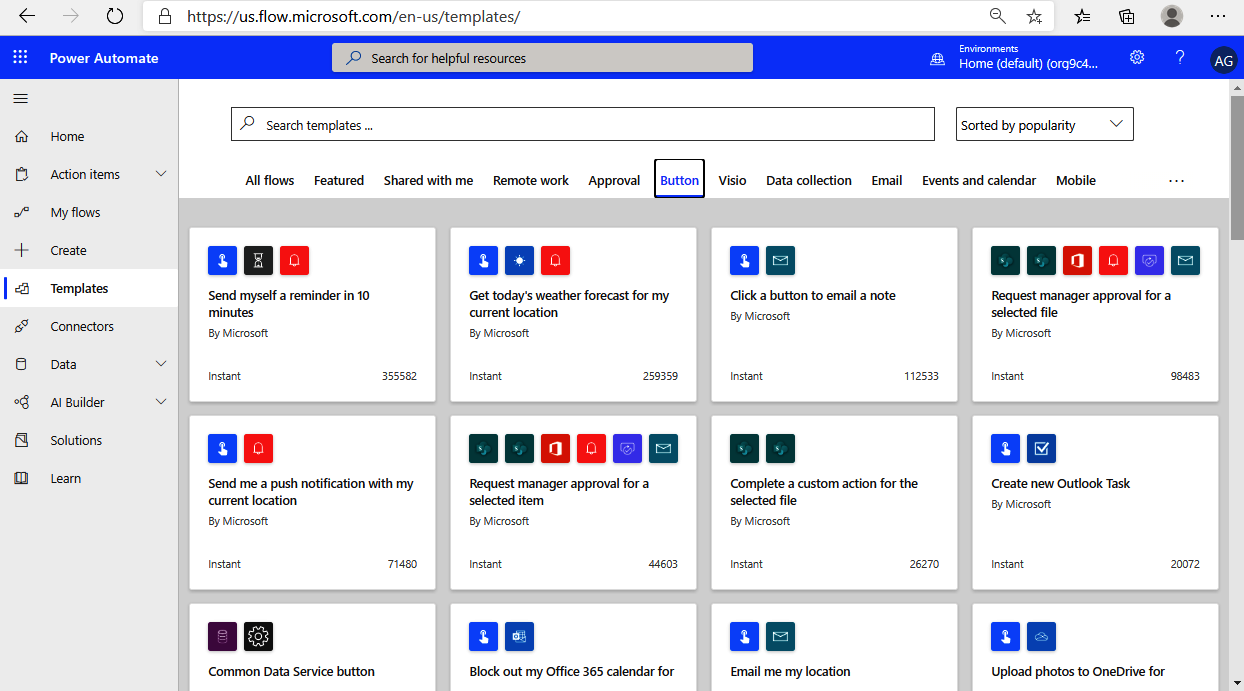The width and height of the screenshot is (1244, 691).
Task: Switch to the Data collection tab
Action: coord(809,181)
